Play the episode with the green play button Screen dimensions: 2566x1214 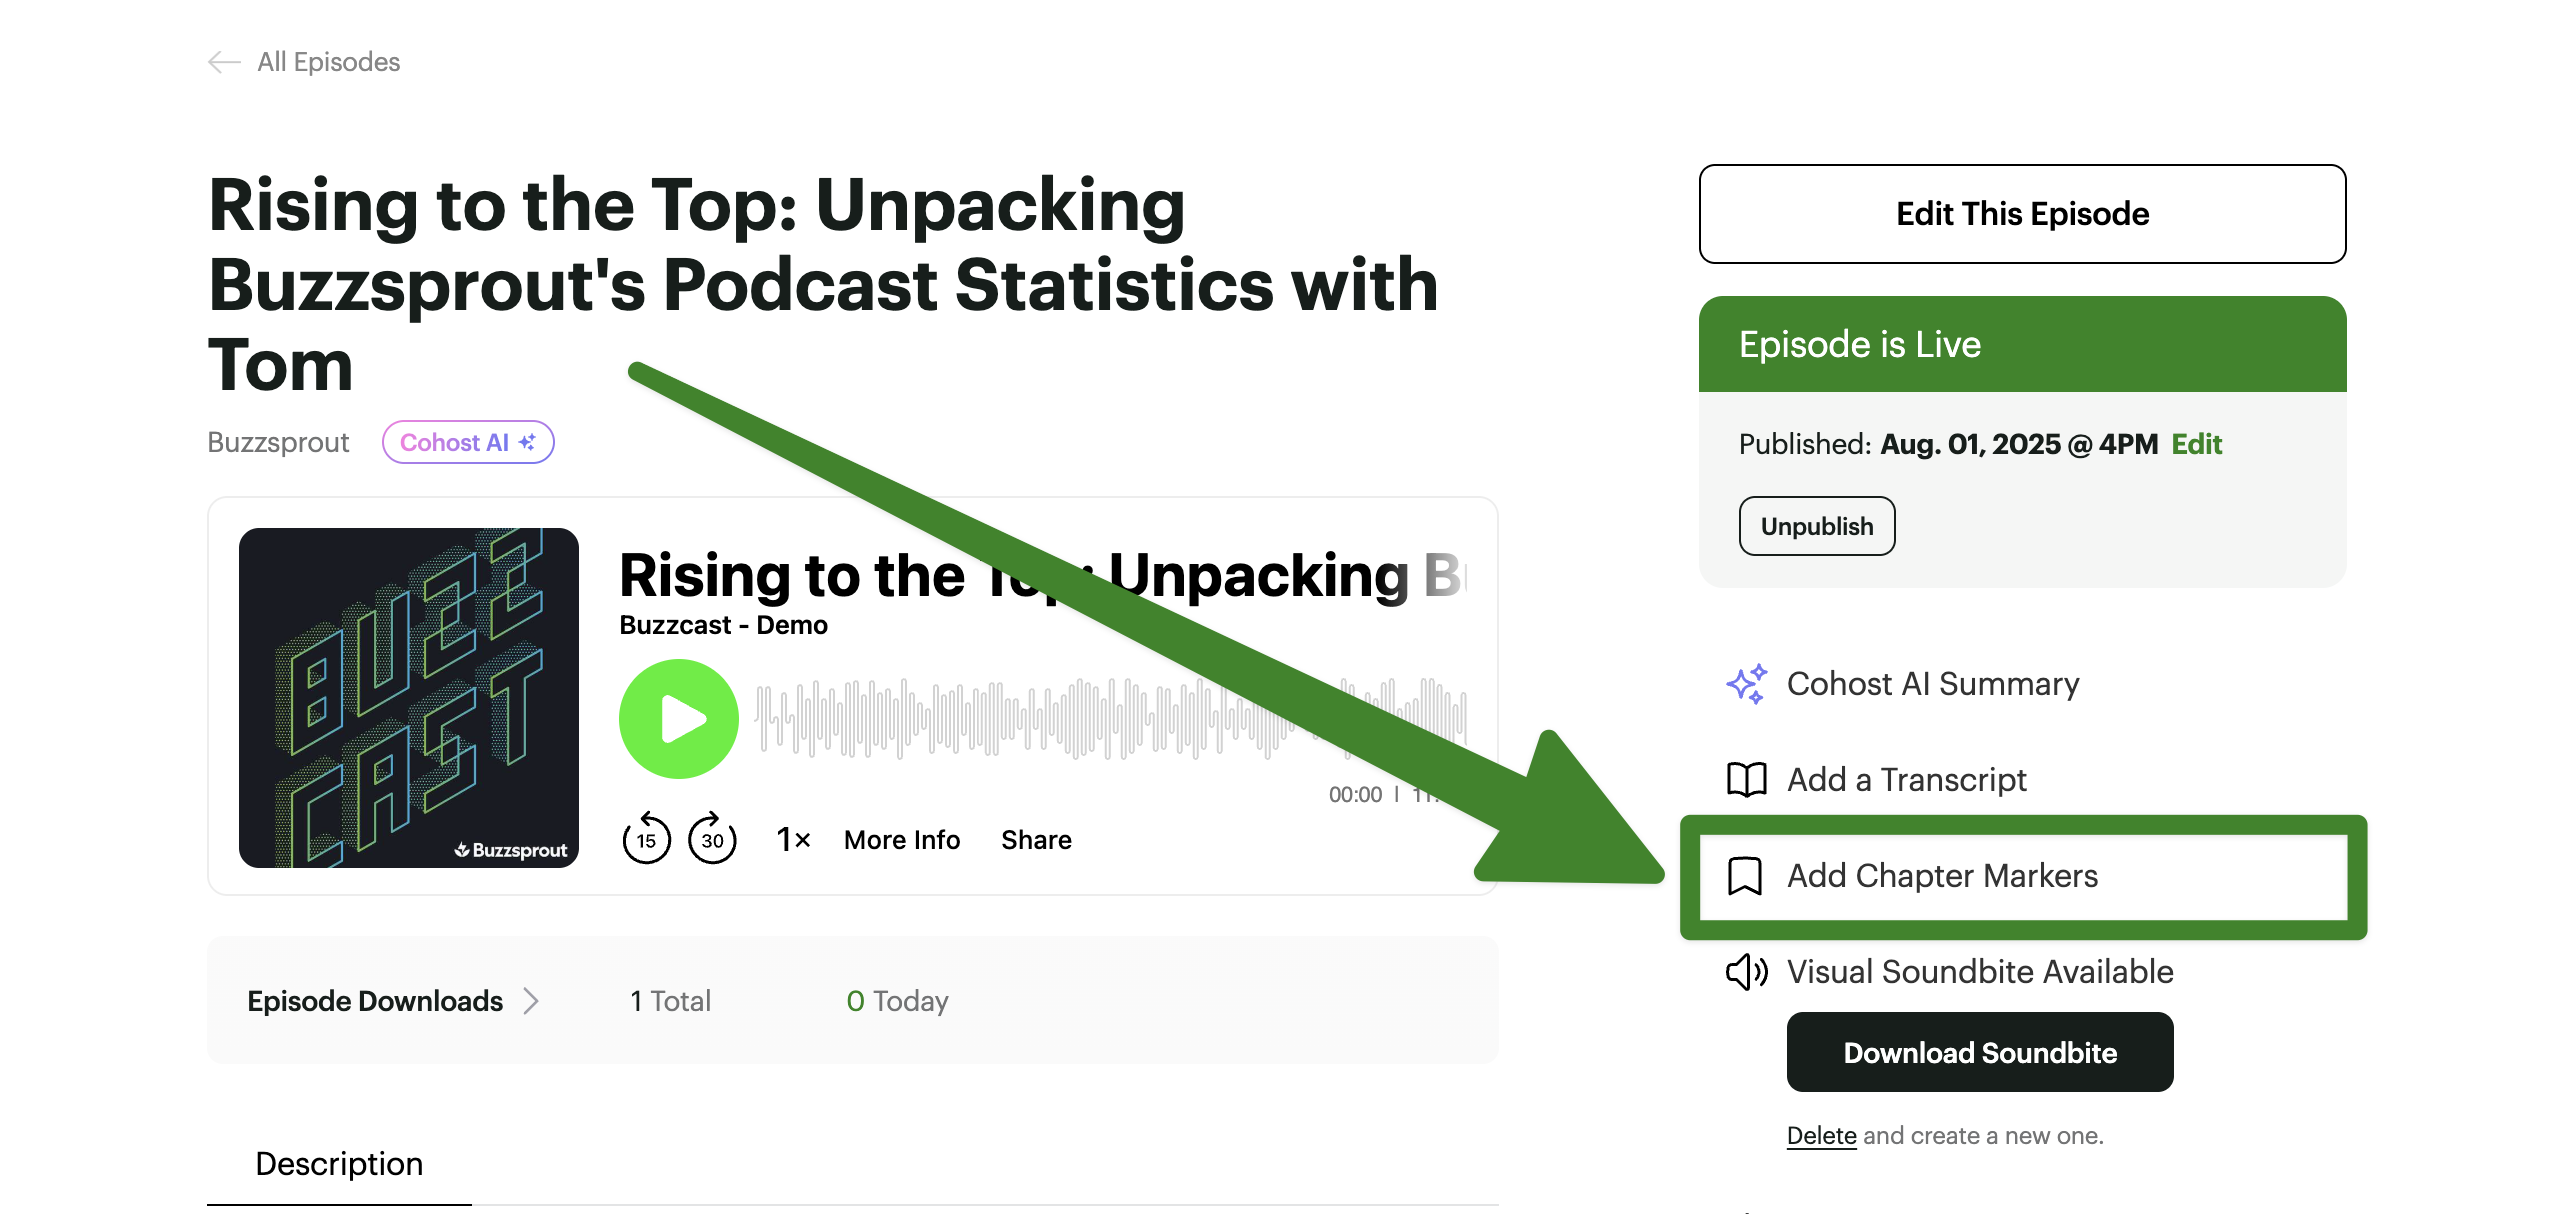pos(679,719)
